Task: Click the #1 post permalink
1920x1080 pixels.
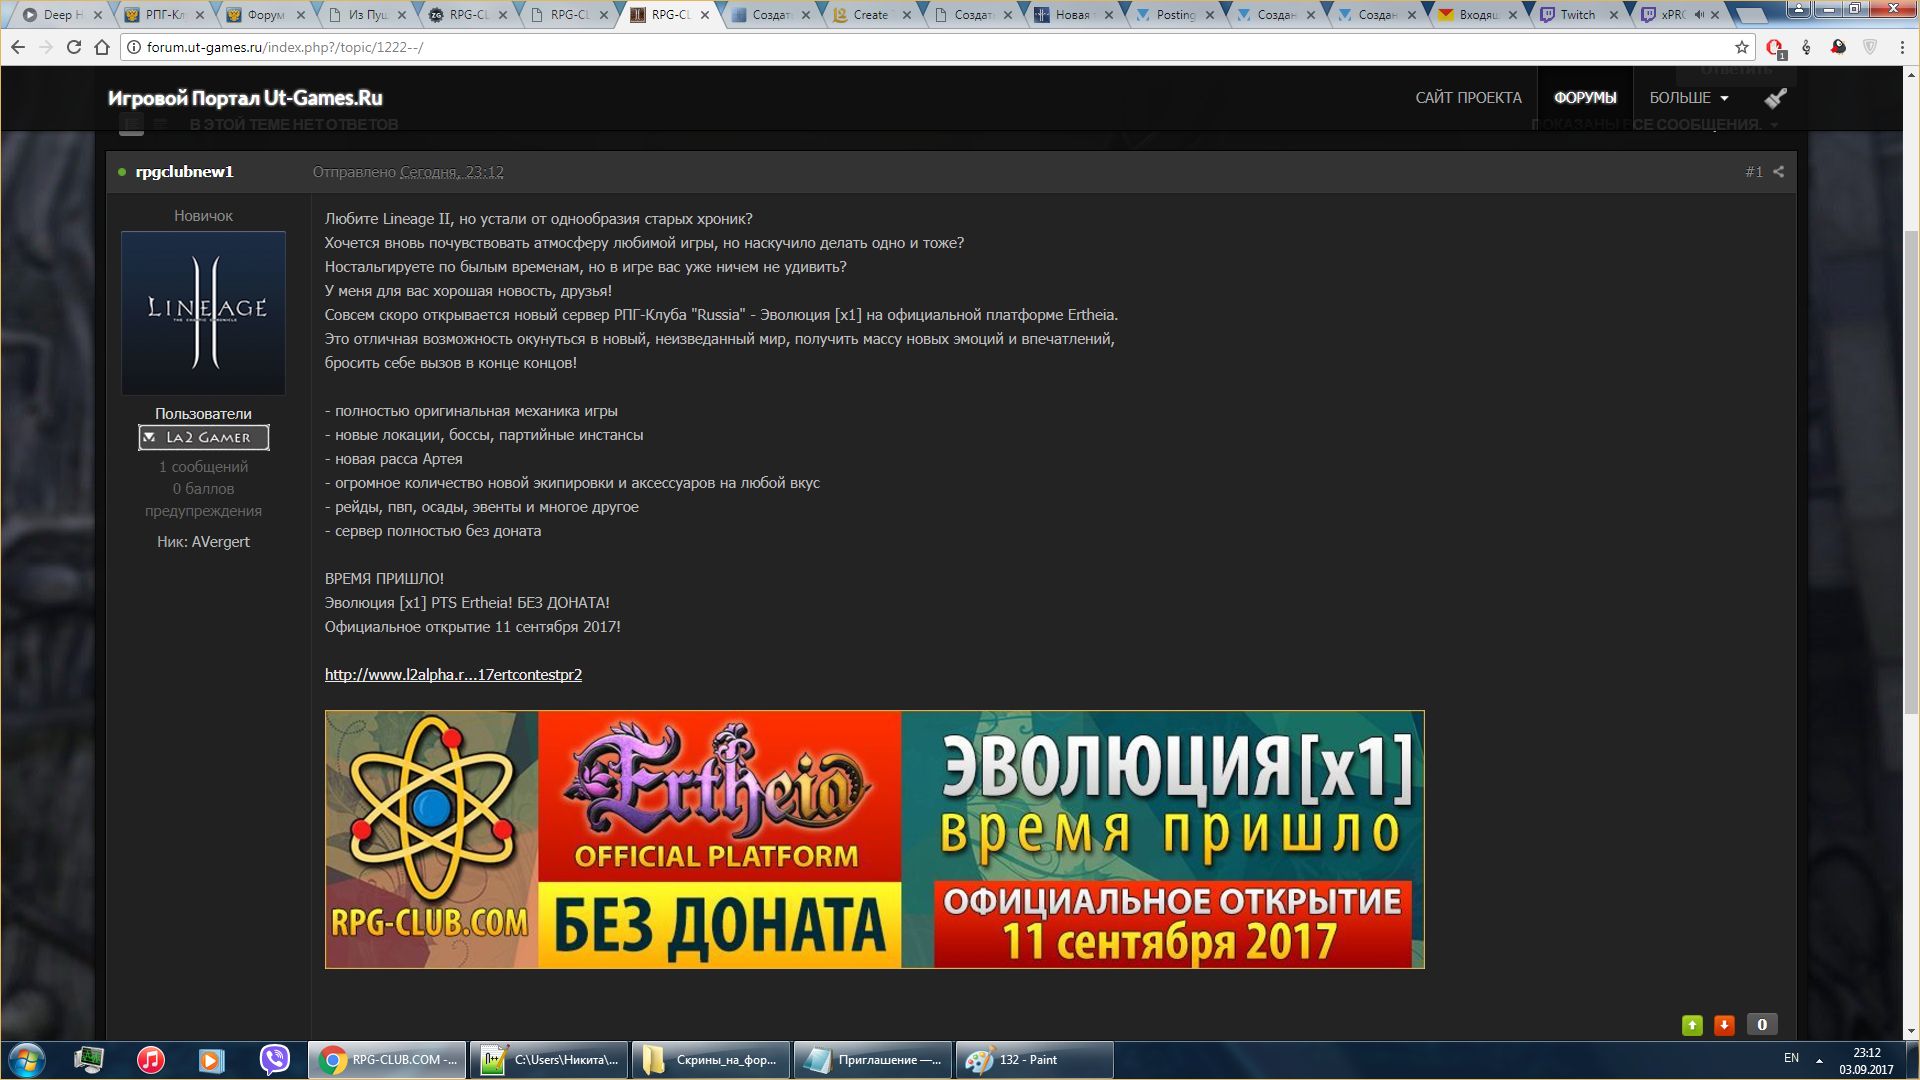Action: click(1754, 172)
